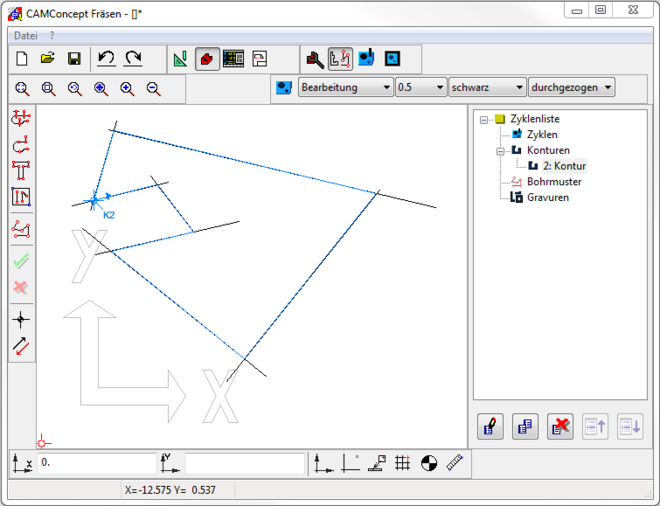Click the X coordinate input field

pos(97,464)
